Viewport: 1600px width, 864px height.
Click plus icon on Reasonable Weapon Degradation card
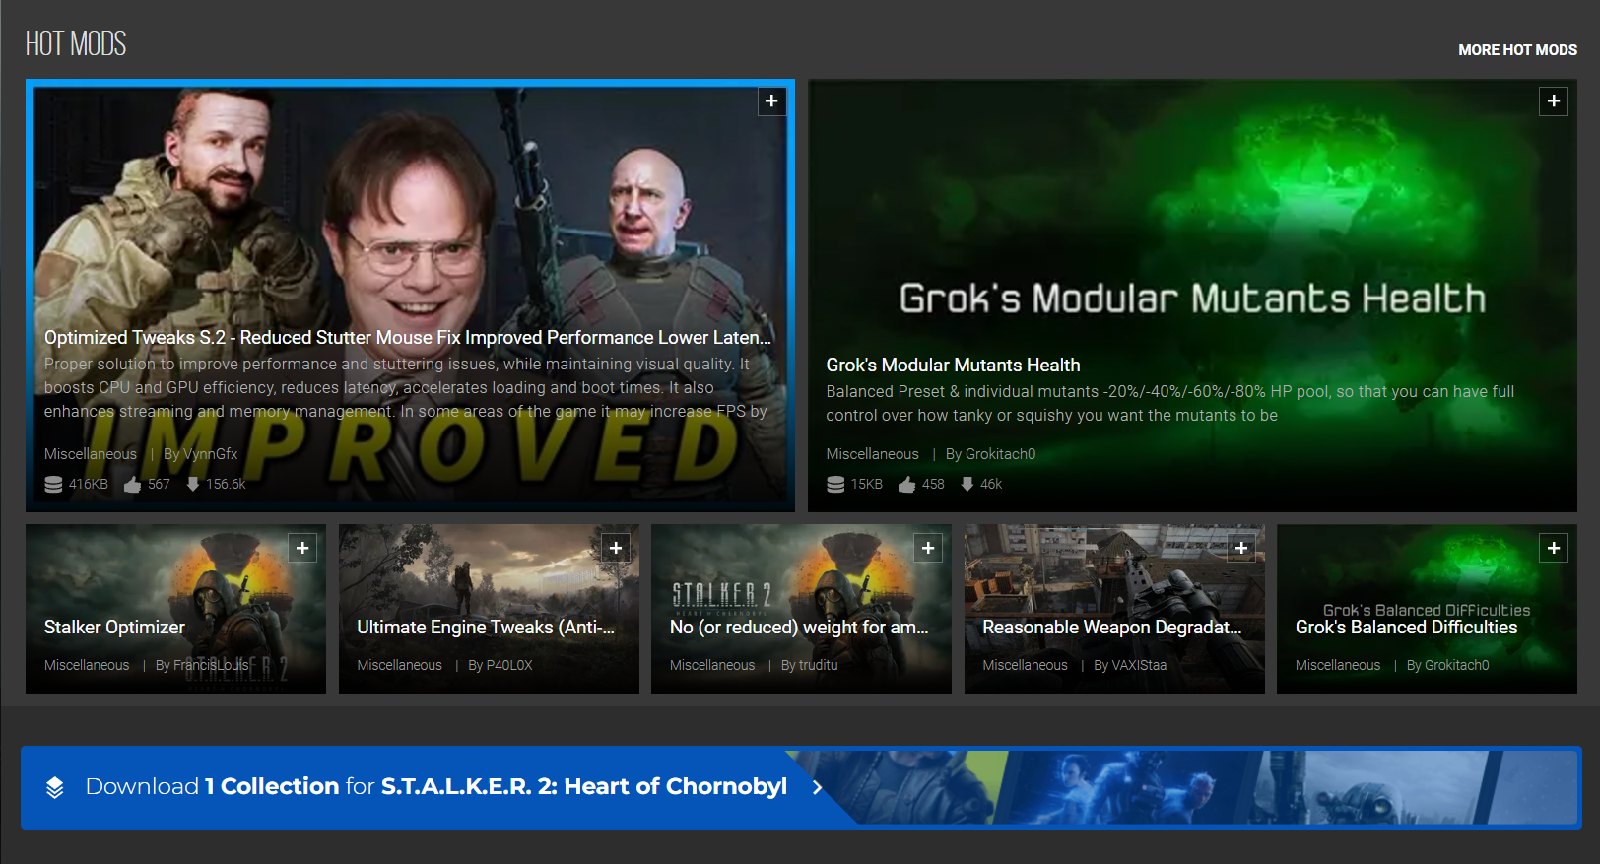(1241, 548)
